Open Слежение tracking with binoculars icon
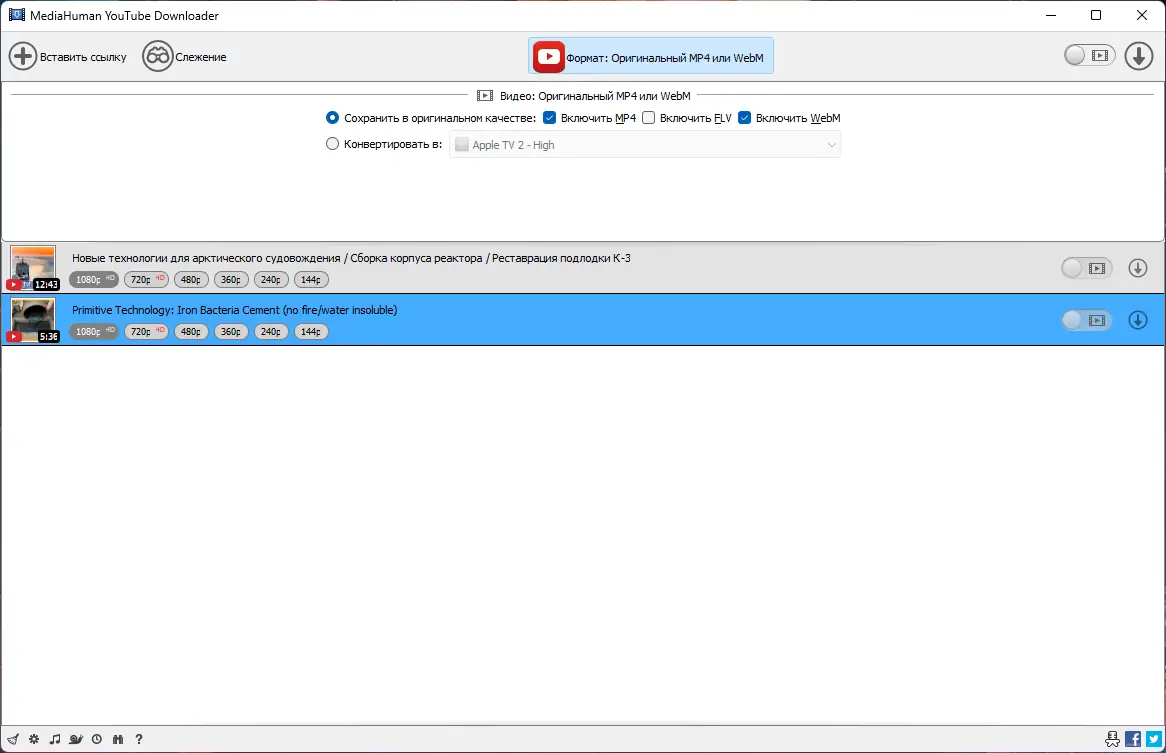This screenshot has width=1166, height=753. pos(157,56)
